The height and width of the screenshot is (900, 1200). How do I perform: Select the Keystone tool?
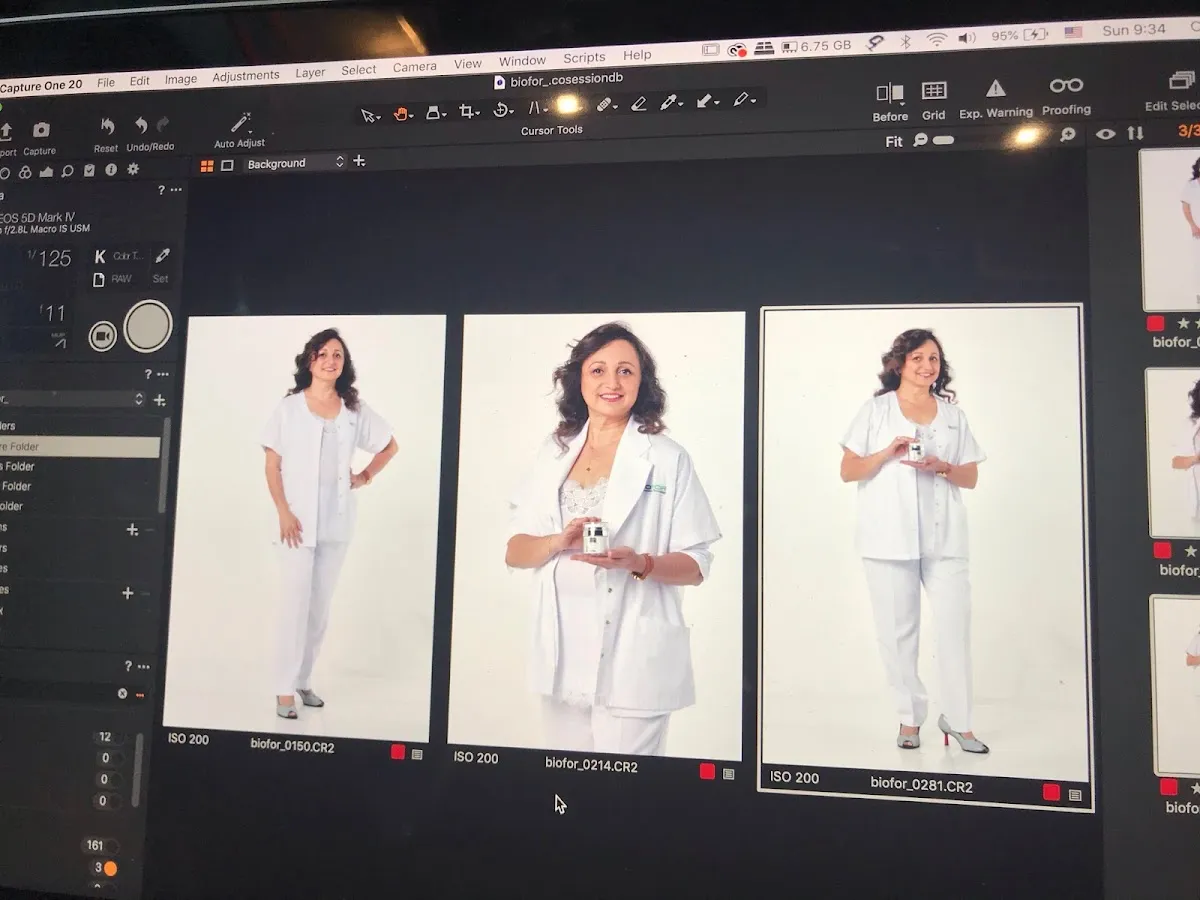click(x=536, y=108)
